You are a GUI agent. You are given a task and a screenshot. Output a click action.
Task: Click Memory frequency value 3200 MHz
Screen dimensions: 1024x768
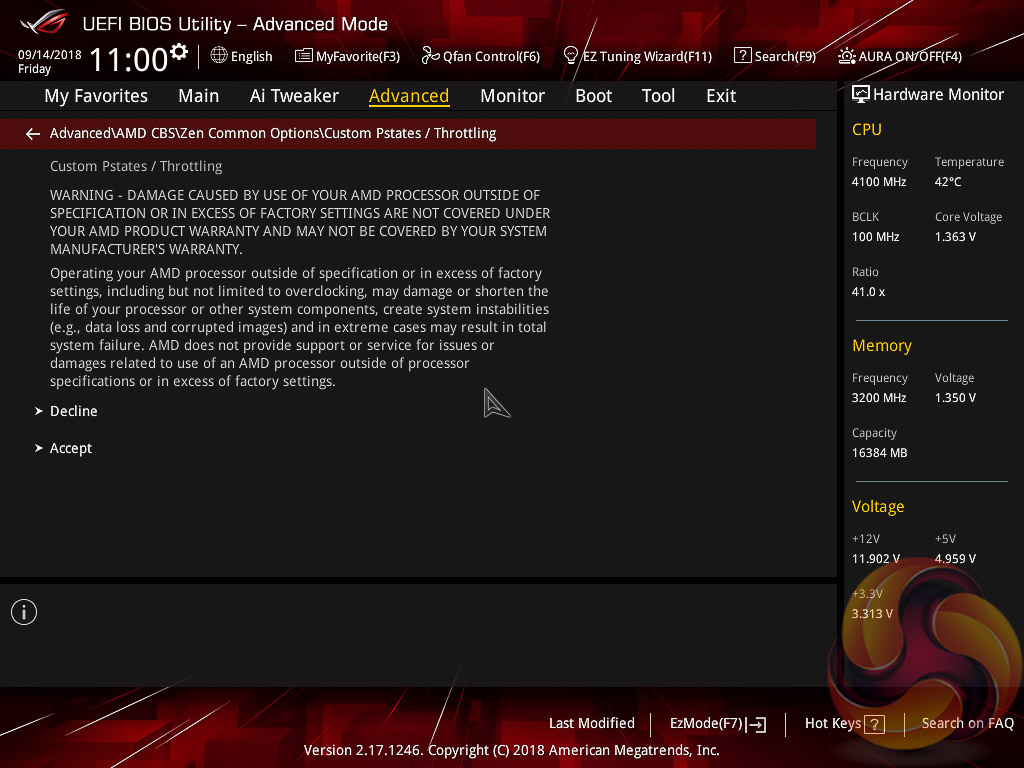(x=878, y=398)
